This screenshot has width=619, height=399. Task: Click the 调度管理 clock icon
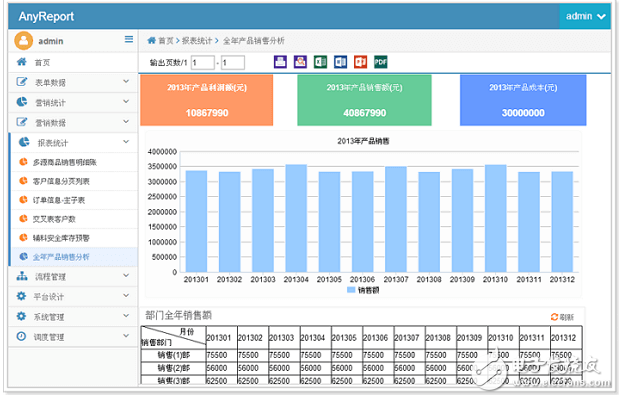pyautogui.click(x=21, y=336)
